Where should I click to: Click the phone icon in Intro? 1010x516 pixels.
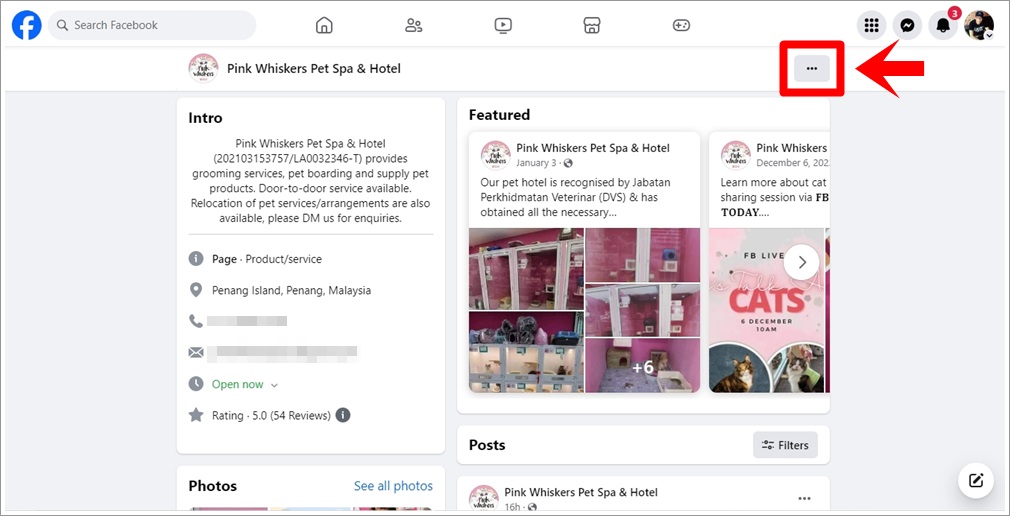pyautogui.click(x=196, y=321)
